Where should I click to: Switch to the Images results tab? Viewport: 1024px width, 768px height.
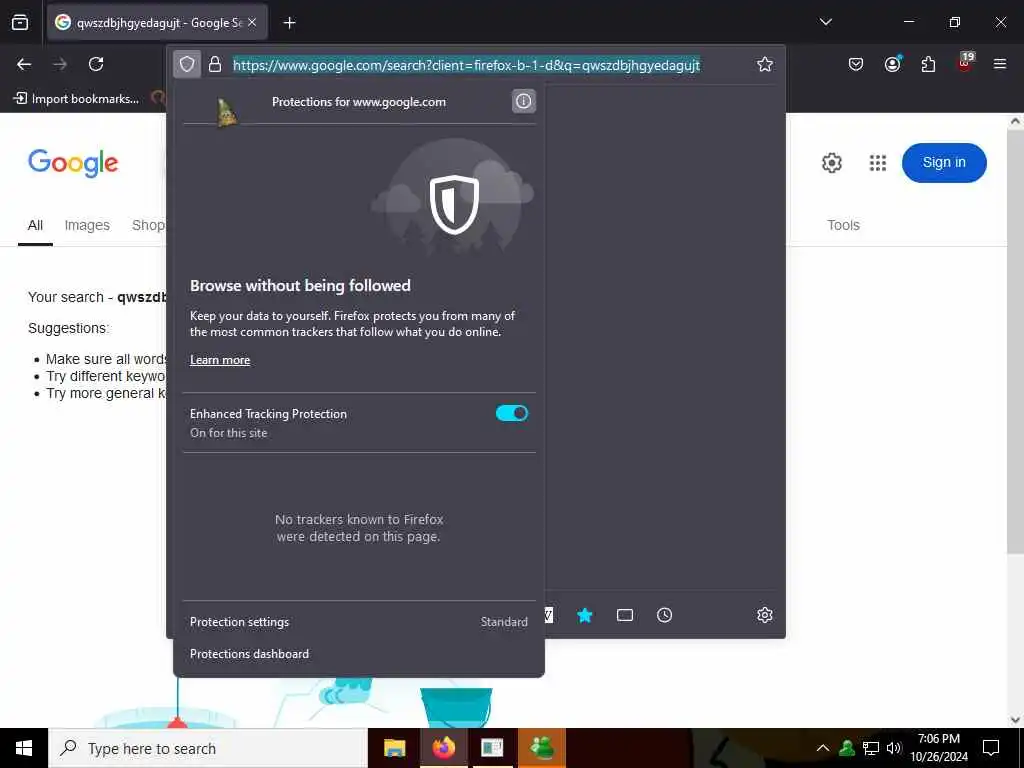pyautogui.click(x=87, y=225)
